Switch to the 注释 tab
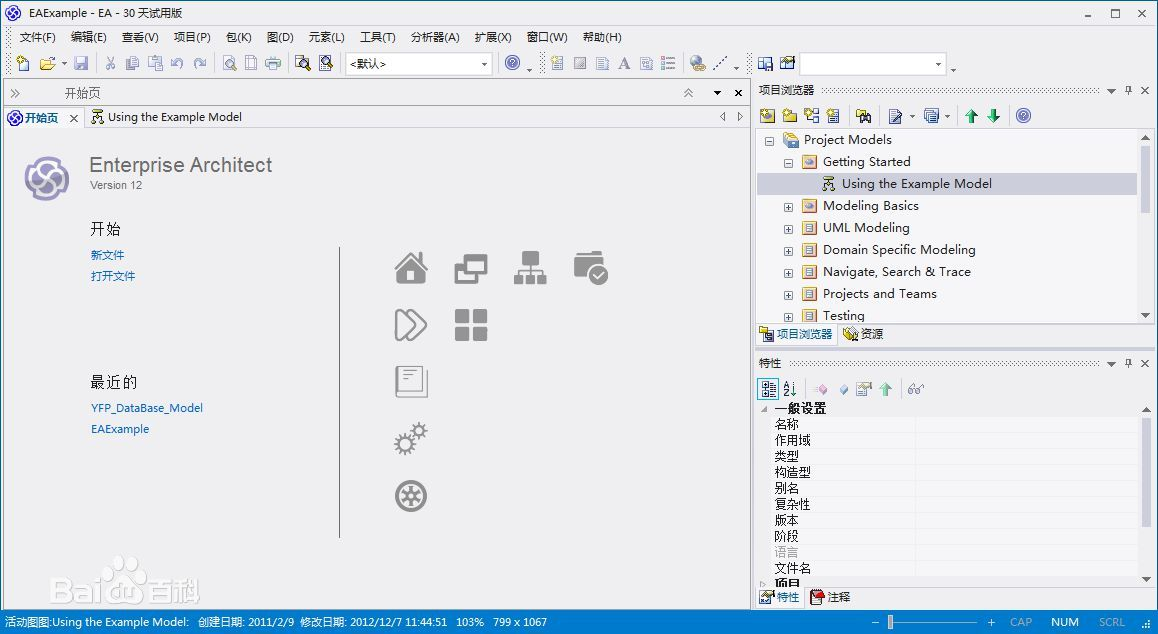Screen dimensions: 1158x634 coord(830,597)
